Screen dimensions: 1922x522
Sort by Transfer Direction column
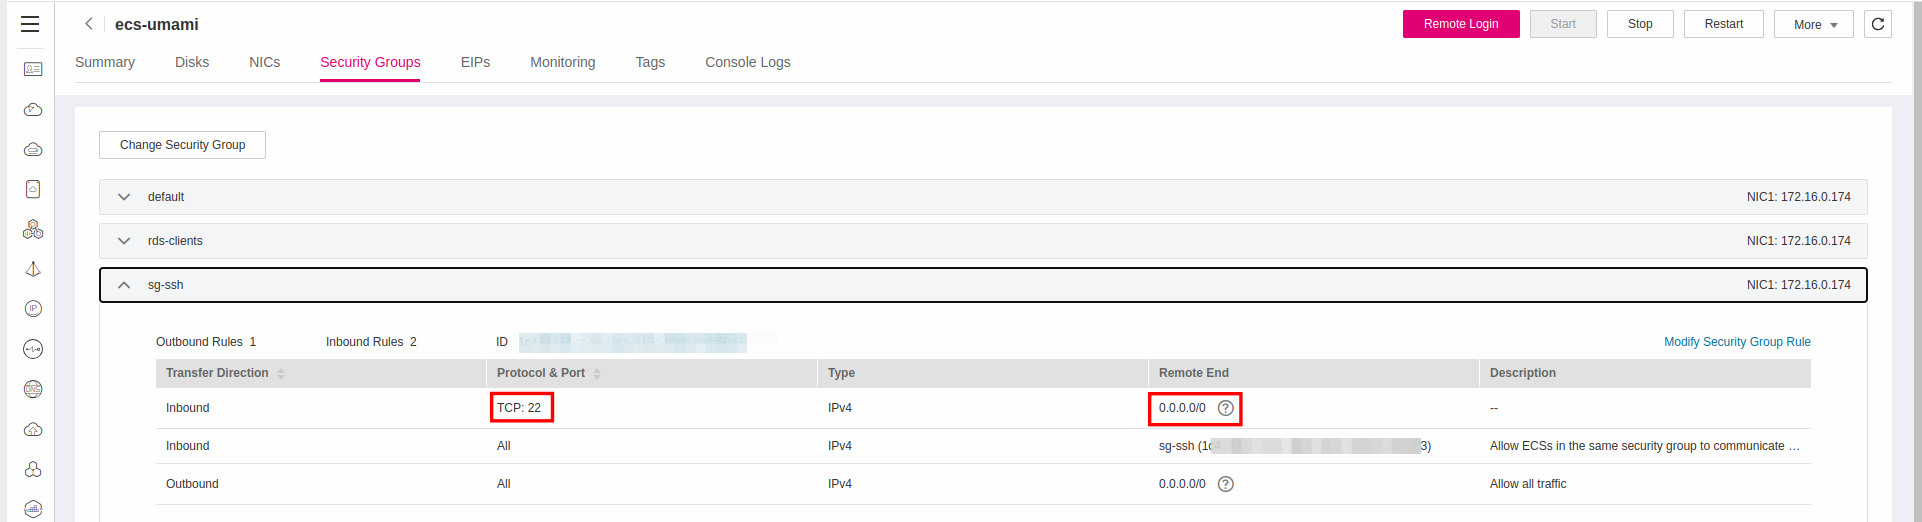281,373
